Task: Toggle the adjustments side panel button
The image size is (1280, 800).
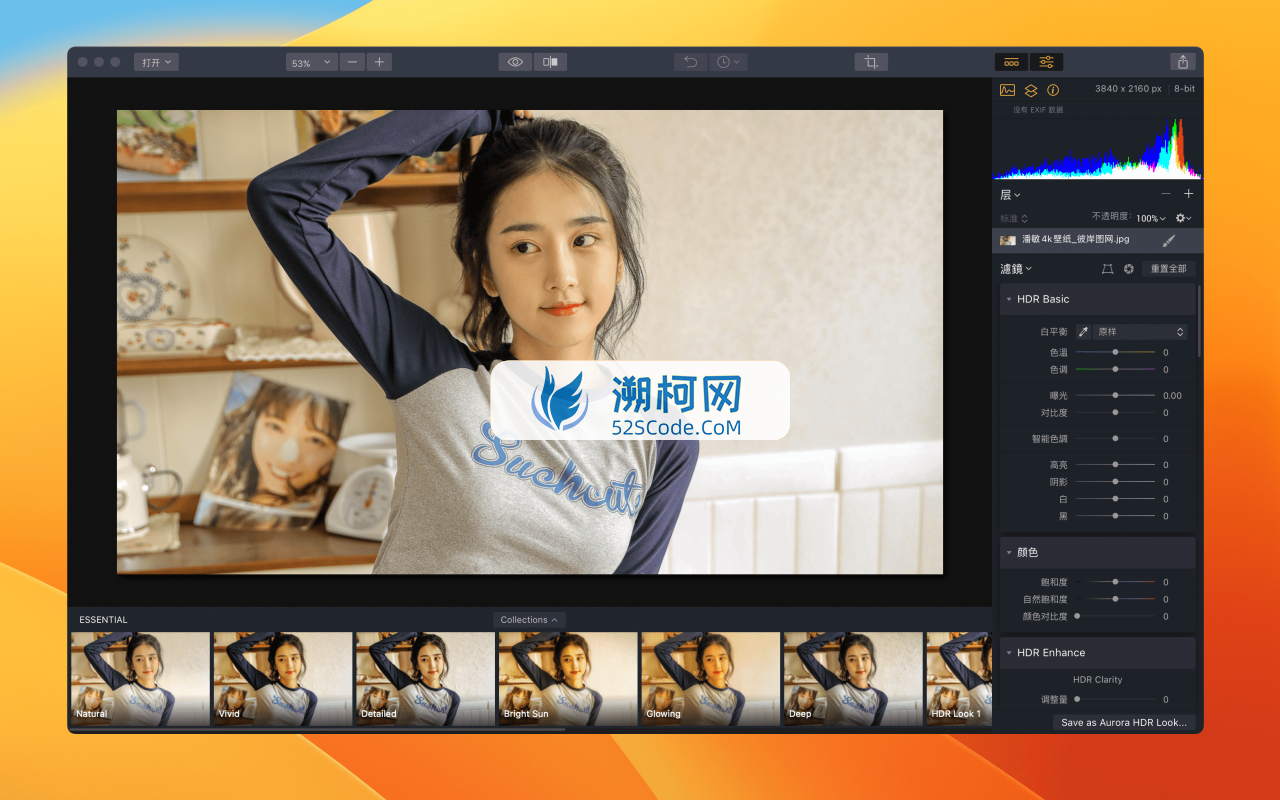Action: (x=1046, y=62)
